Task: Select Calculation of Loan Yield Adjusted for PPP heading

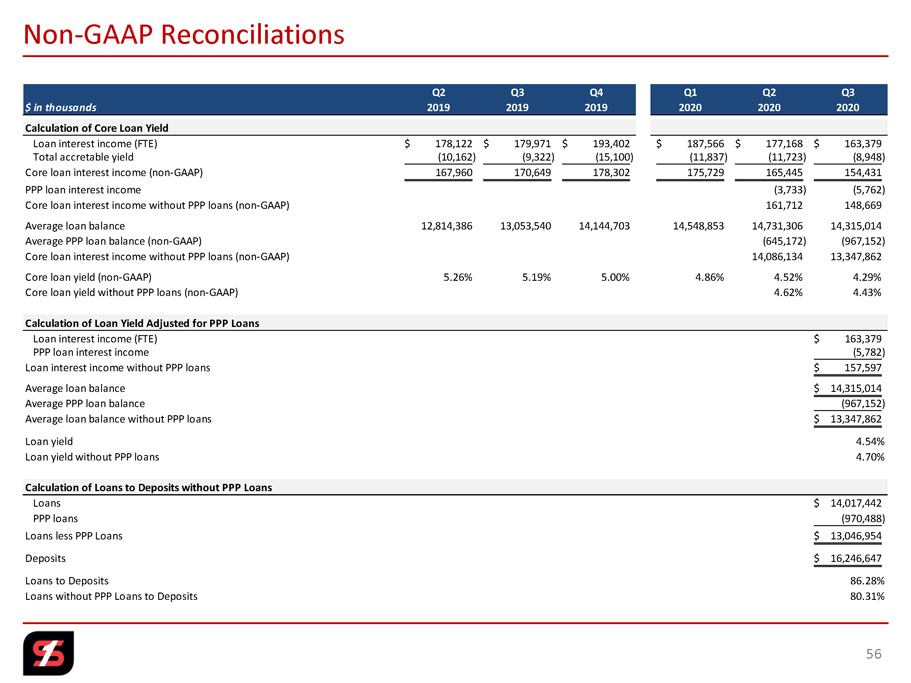Action: pyautogui.click(x=142, y=323)
